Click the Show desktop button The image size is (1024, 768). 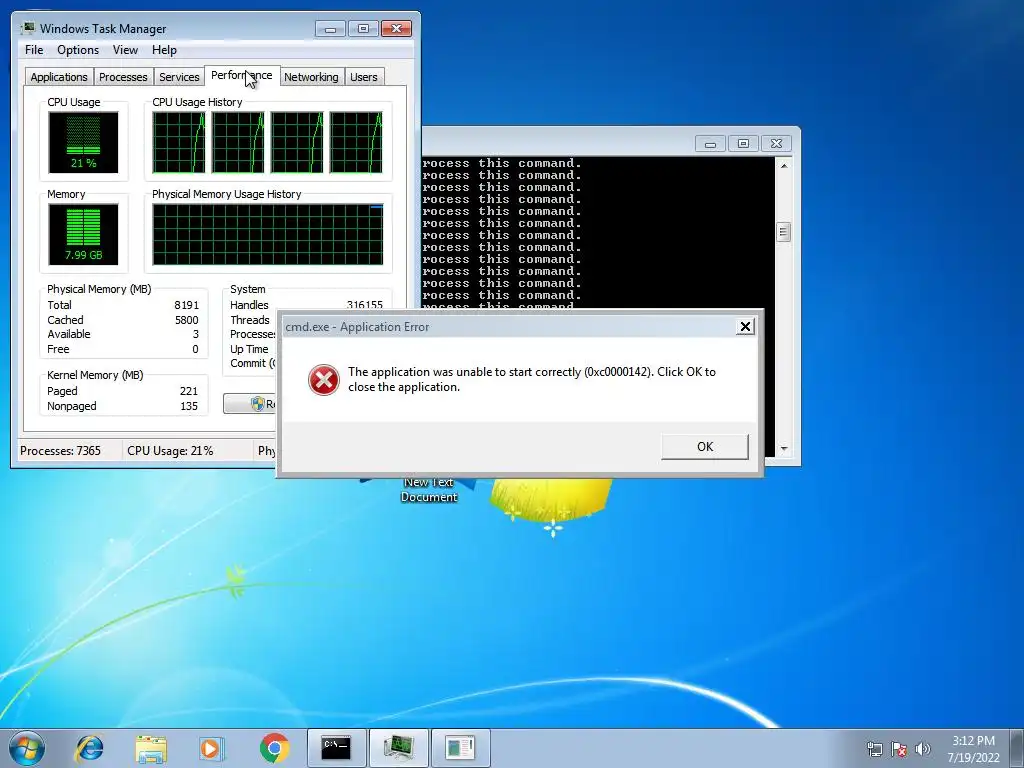[x=1017, y=748]
